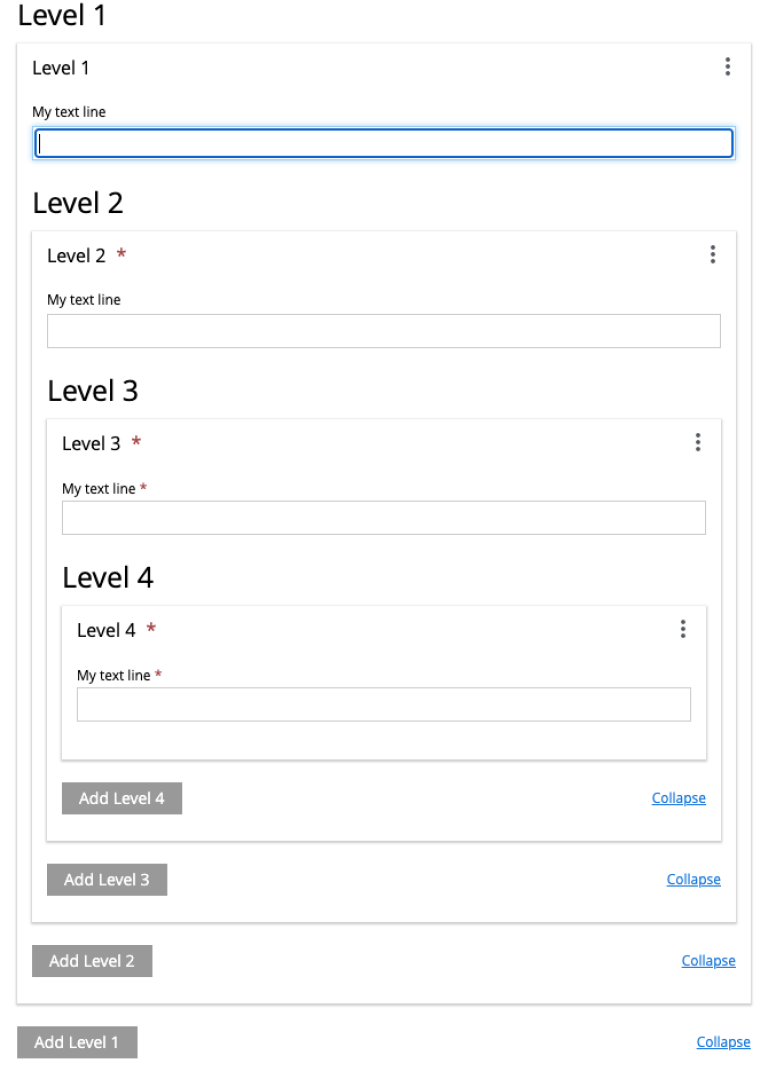Select the Level 4 card title text
Image resolution: width=768 pixels, height=1071 pixels.
[x=106, y=630]
